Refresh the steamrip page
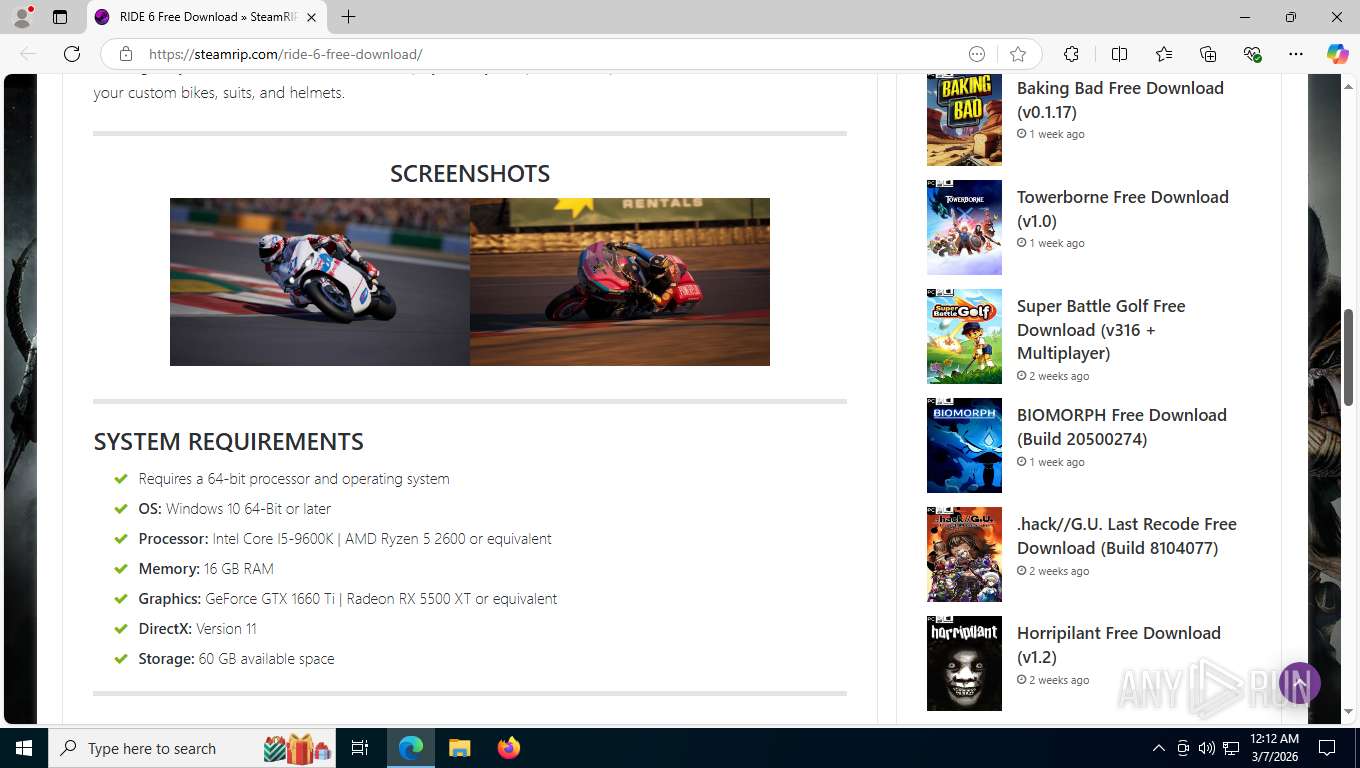Viewport: 1360px width, 768px height. (x=72, y=54)
